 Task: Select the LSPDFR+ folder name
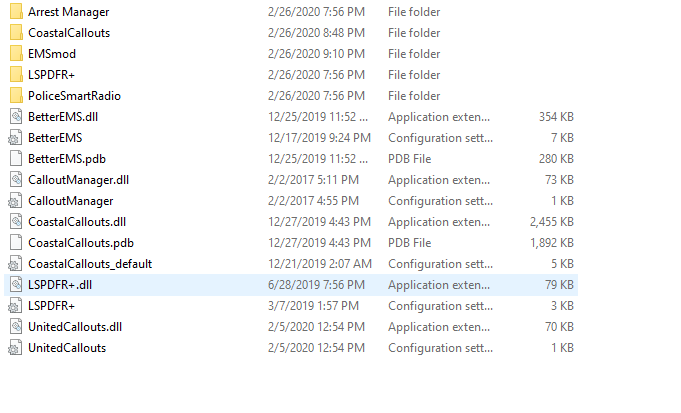(52, 75)
